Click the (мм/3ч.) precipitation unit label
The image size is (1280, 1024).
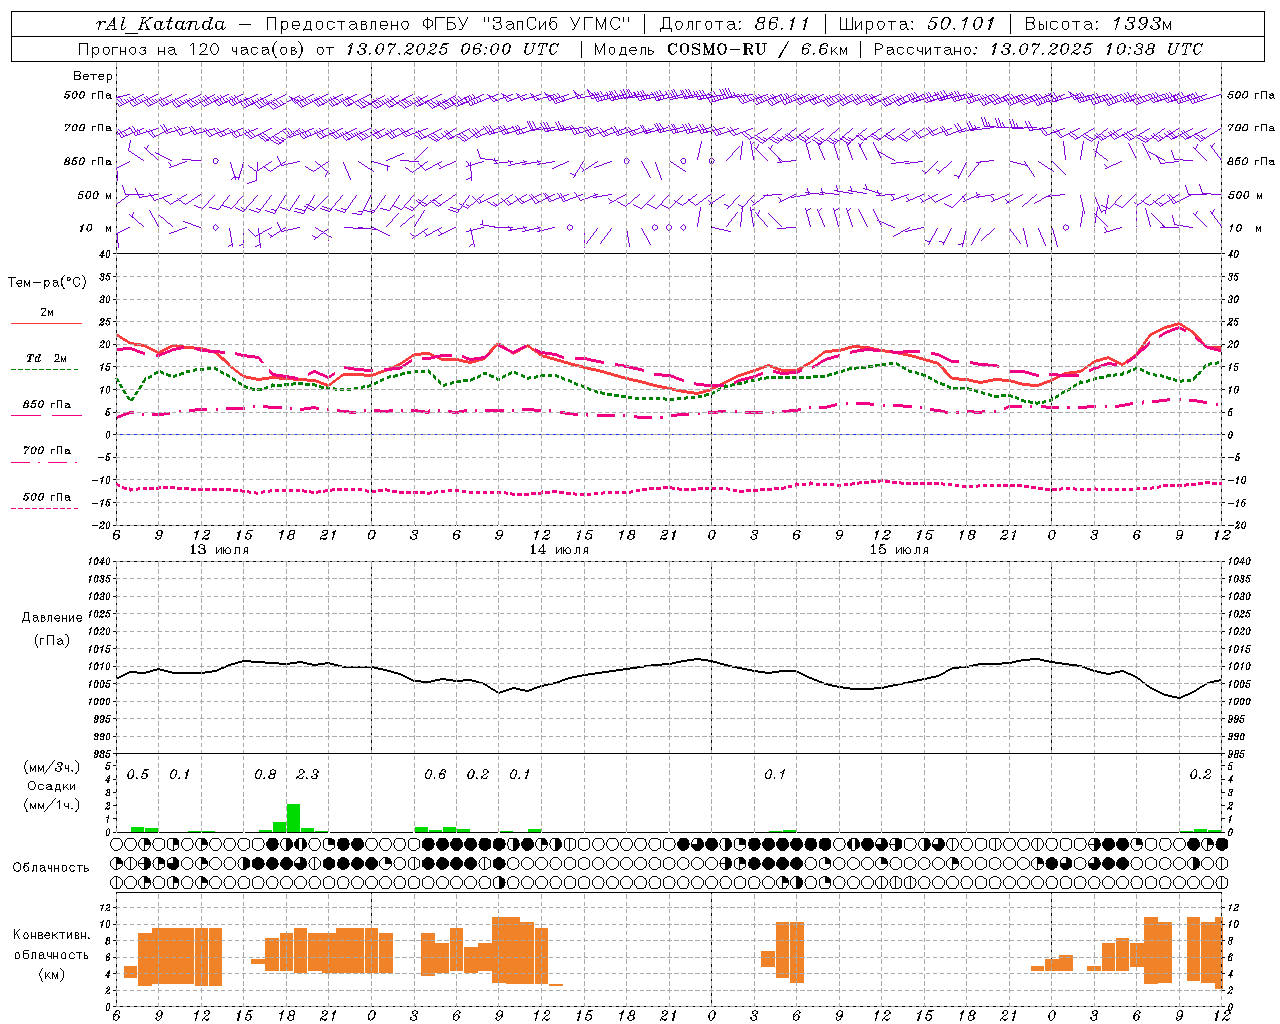[51, 767]
